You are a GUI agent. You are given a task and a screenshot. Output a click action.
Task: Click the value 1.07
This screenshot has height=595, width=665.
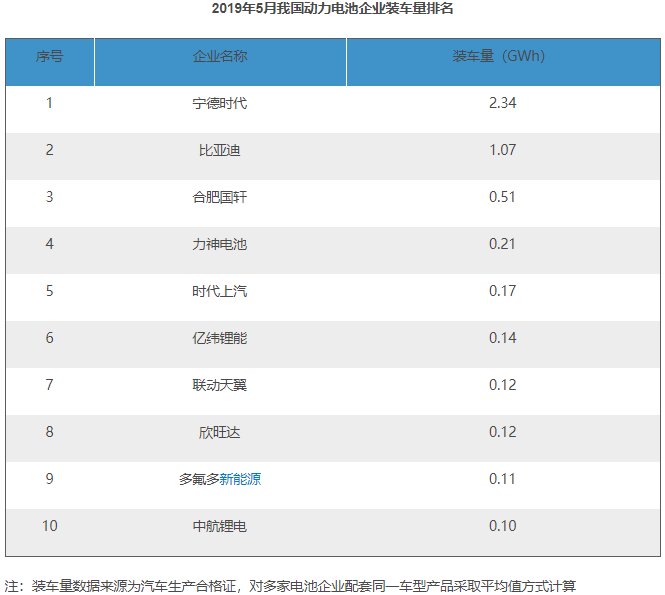pyautogui.click(x=503, y=150)
